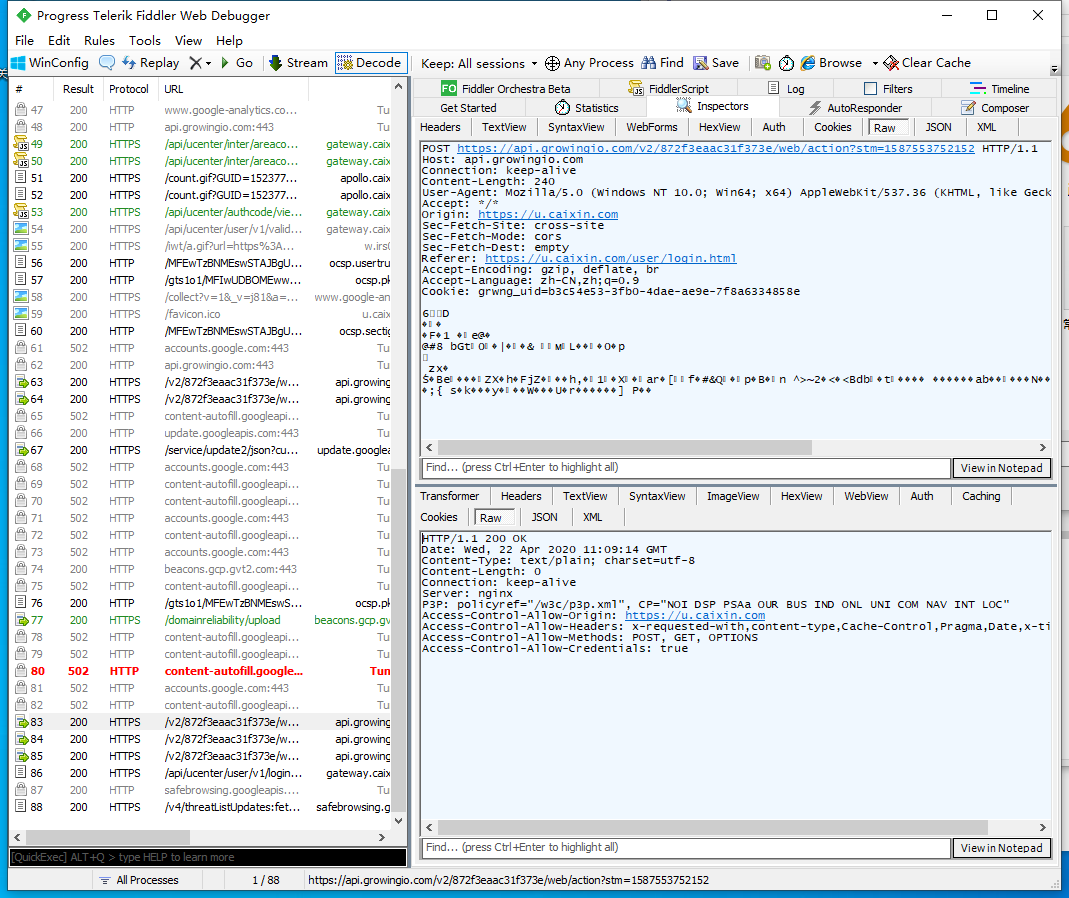Click the comment speech bubble icon
This screenshot has height=898, width=1069.
pyautogui.click(x=107, y=63)
